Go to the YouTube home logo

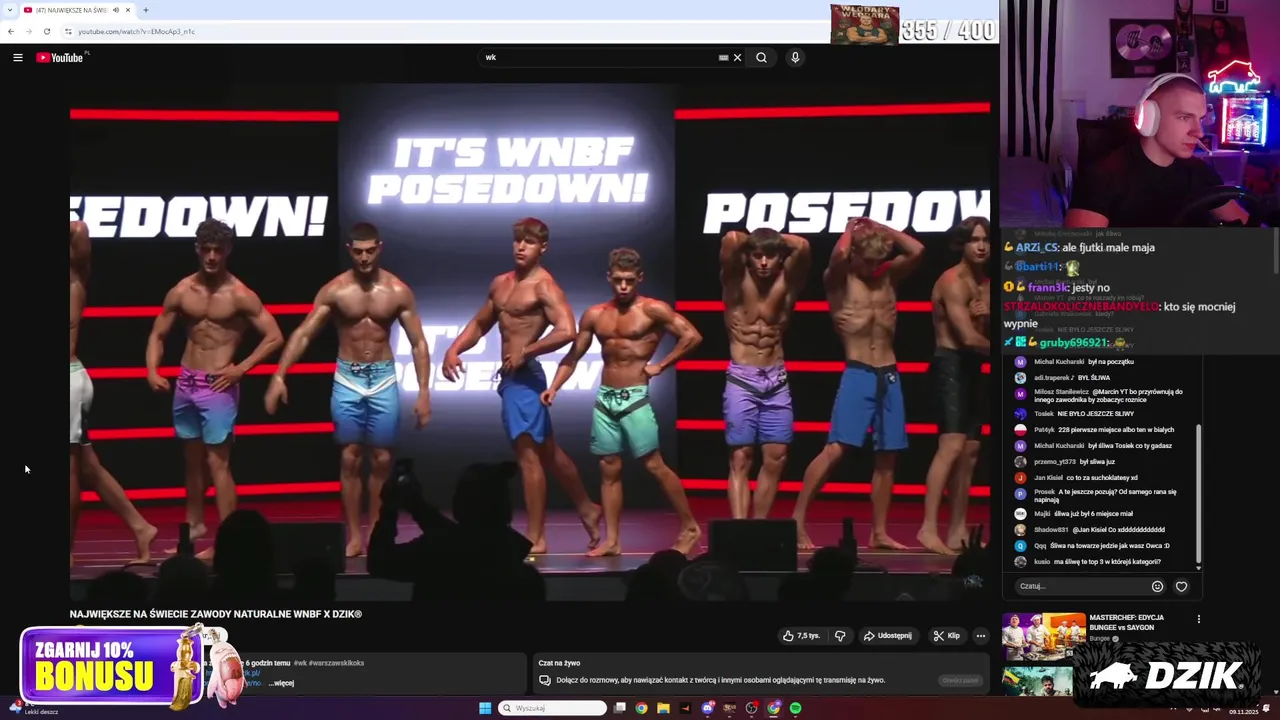pyautogui.click(x=60, y=58)
